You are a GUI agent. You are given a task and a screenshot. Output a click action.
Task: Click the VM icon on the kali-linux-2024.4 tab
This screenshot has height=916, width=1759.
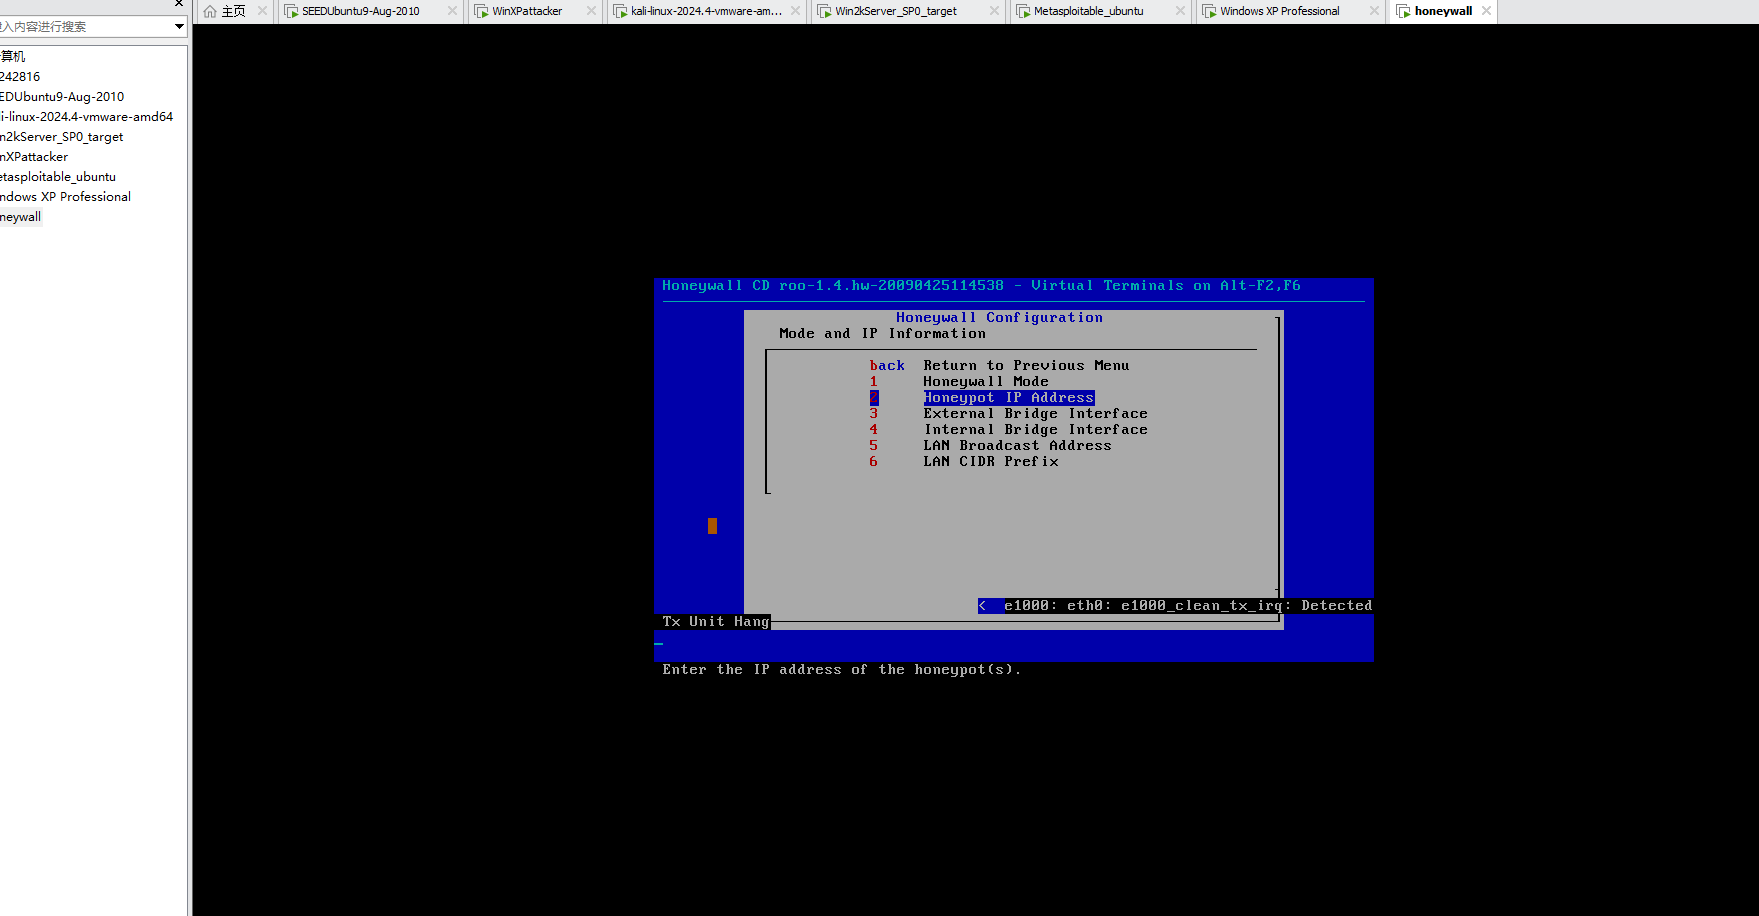coord(620,12)
